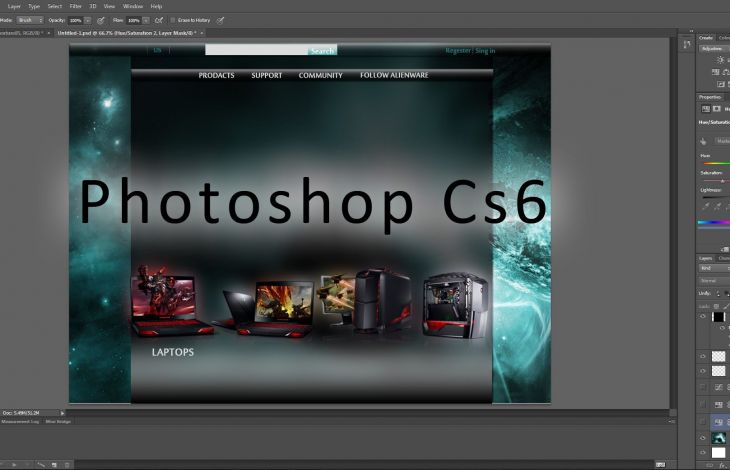Click the LAPTOPS label on the canvas
The width and height of the screenshot is (730, 470).
[x=173, y=352]
